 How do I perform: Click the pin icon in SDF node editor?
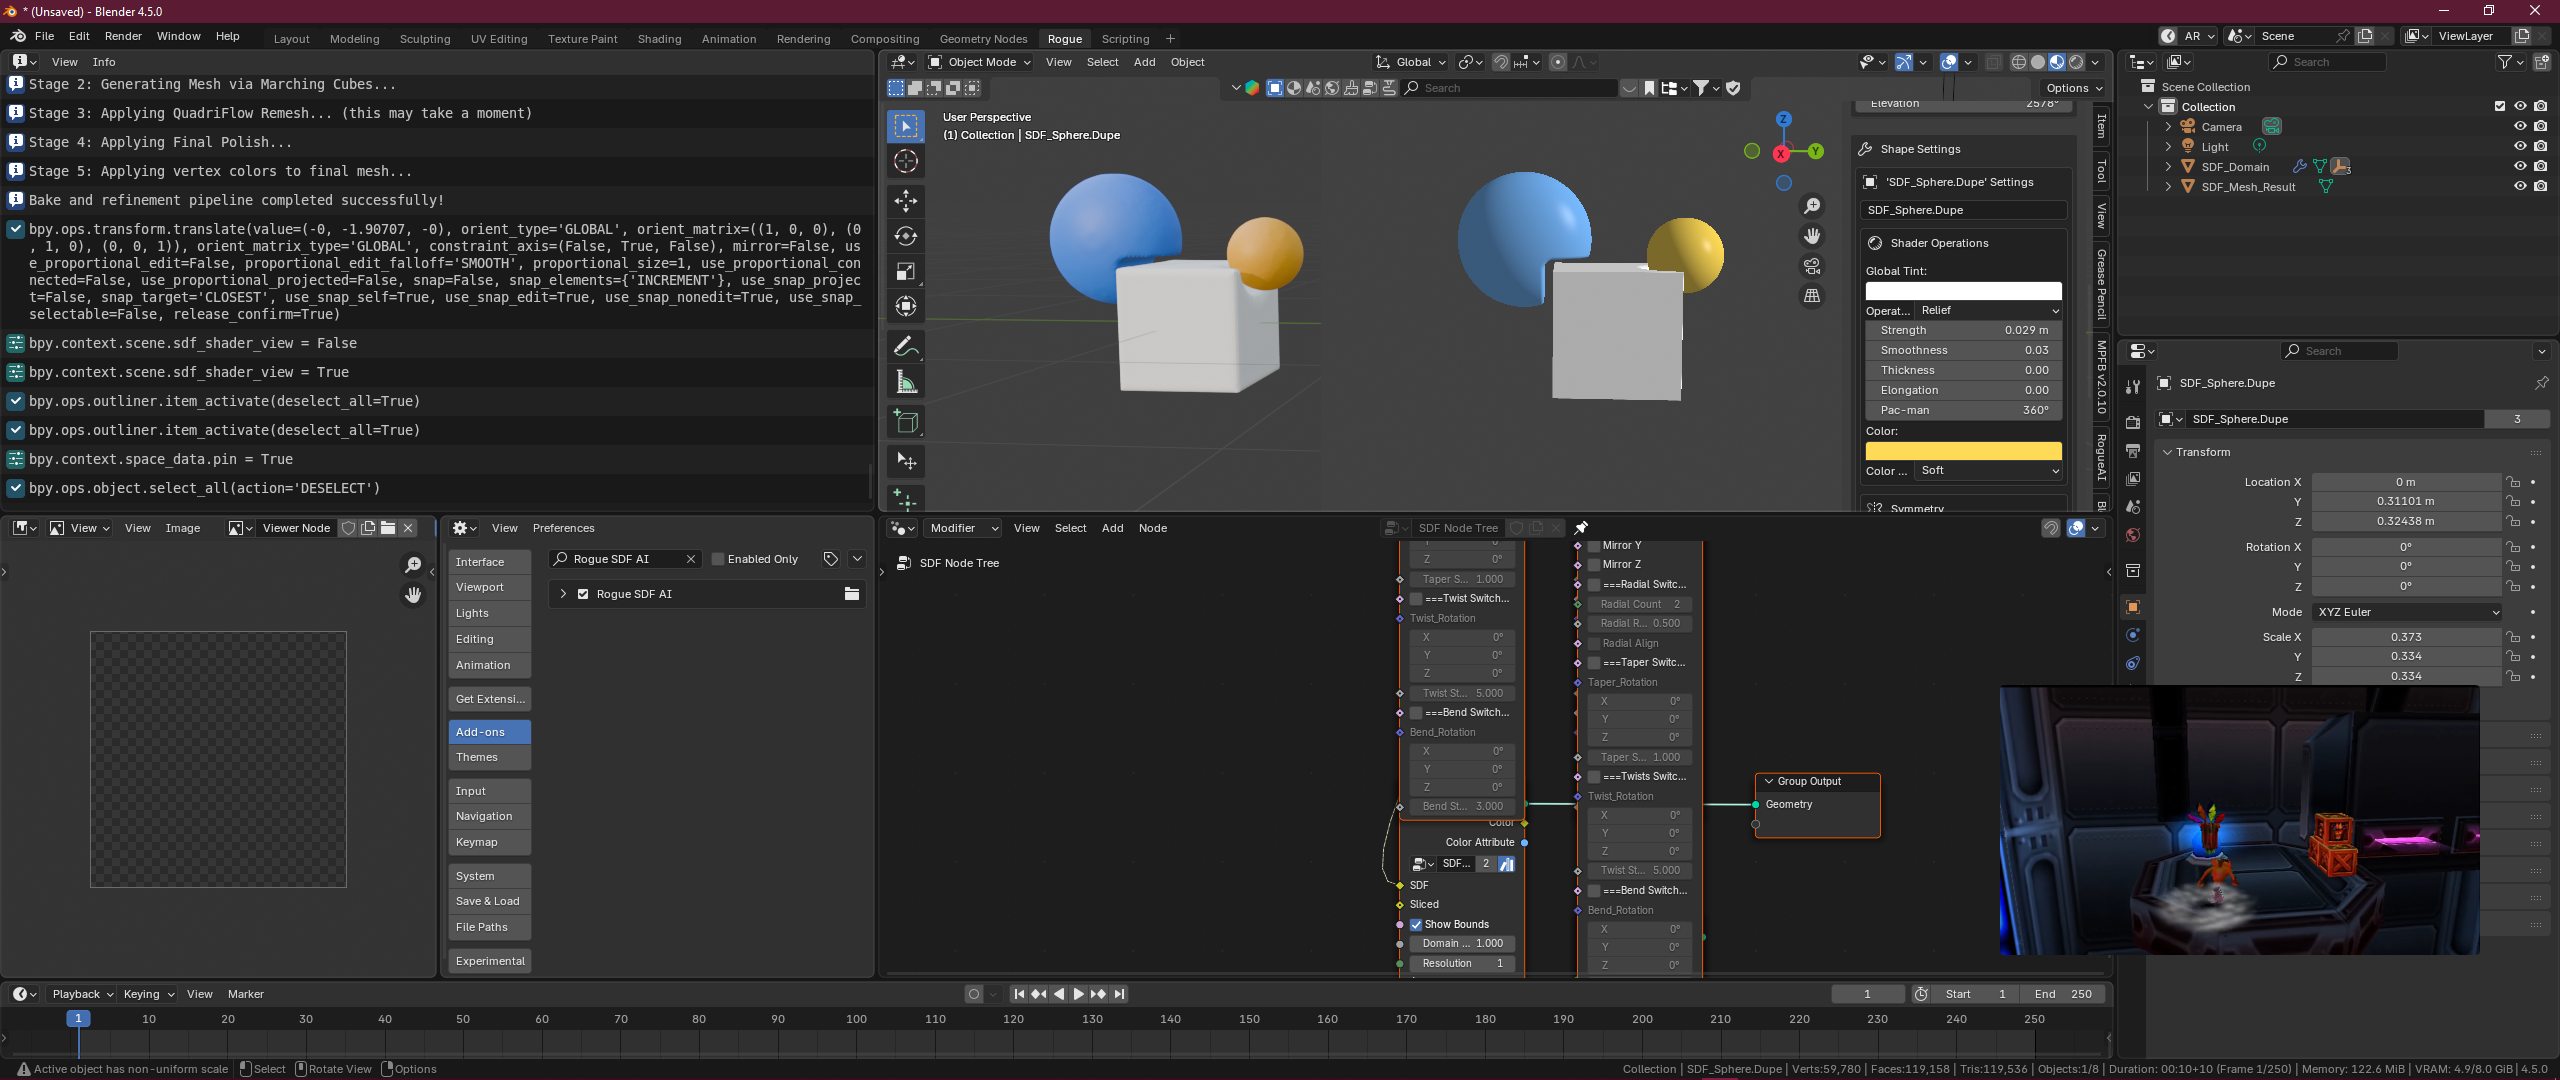click(x=1581, y=528)
